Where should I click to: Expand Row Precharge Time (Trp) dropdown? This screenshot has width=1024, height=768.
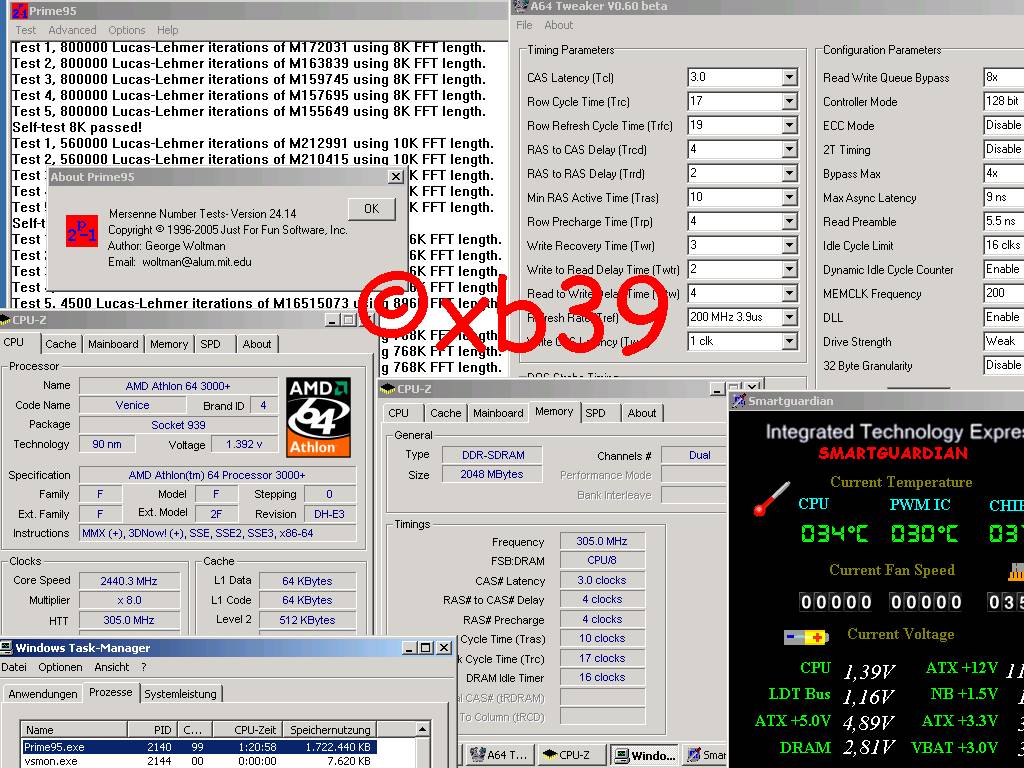[x=790, y=221]
